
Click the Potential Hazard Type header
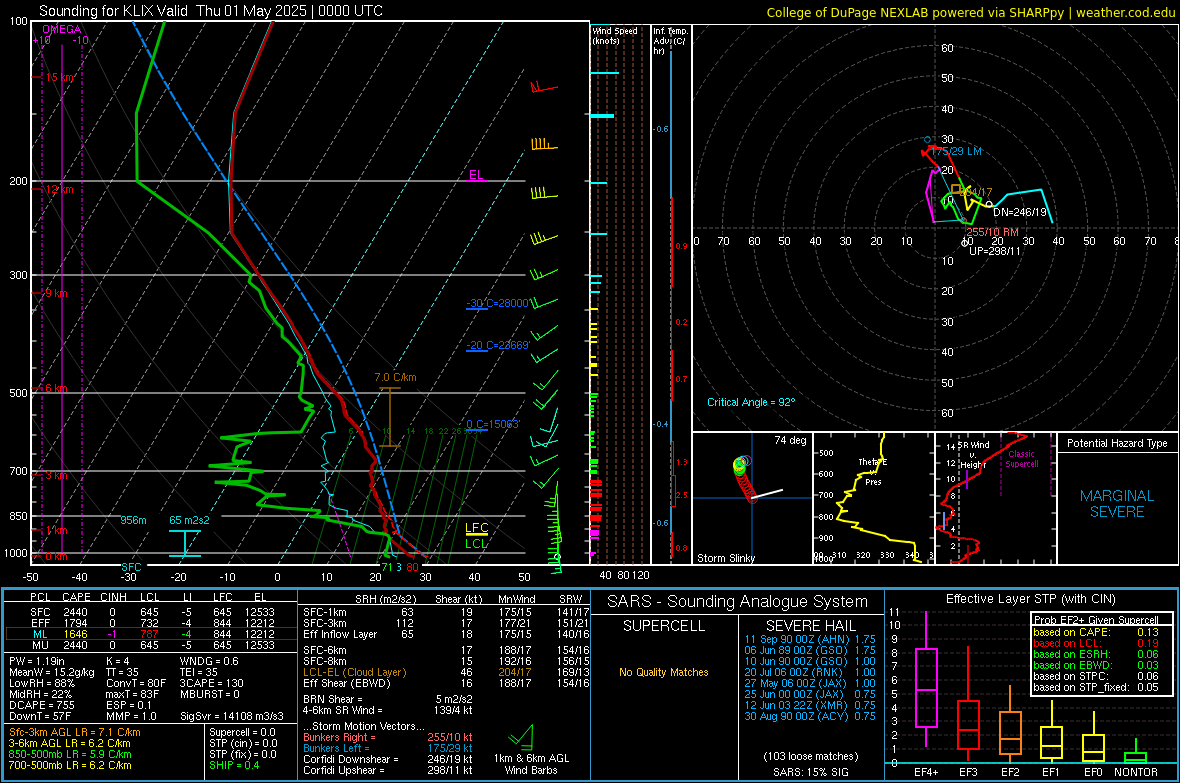1118,443
